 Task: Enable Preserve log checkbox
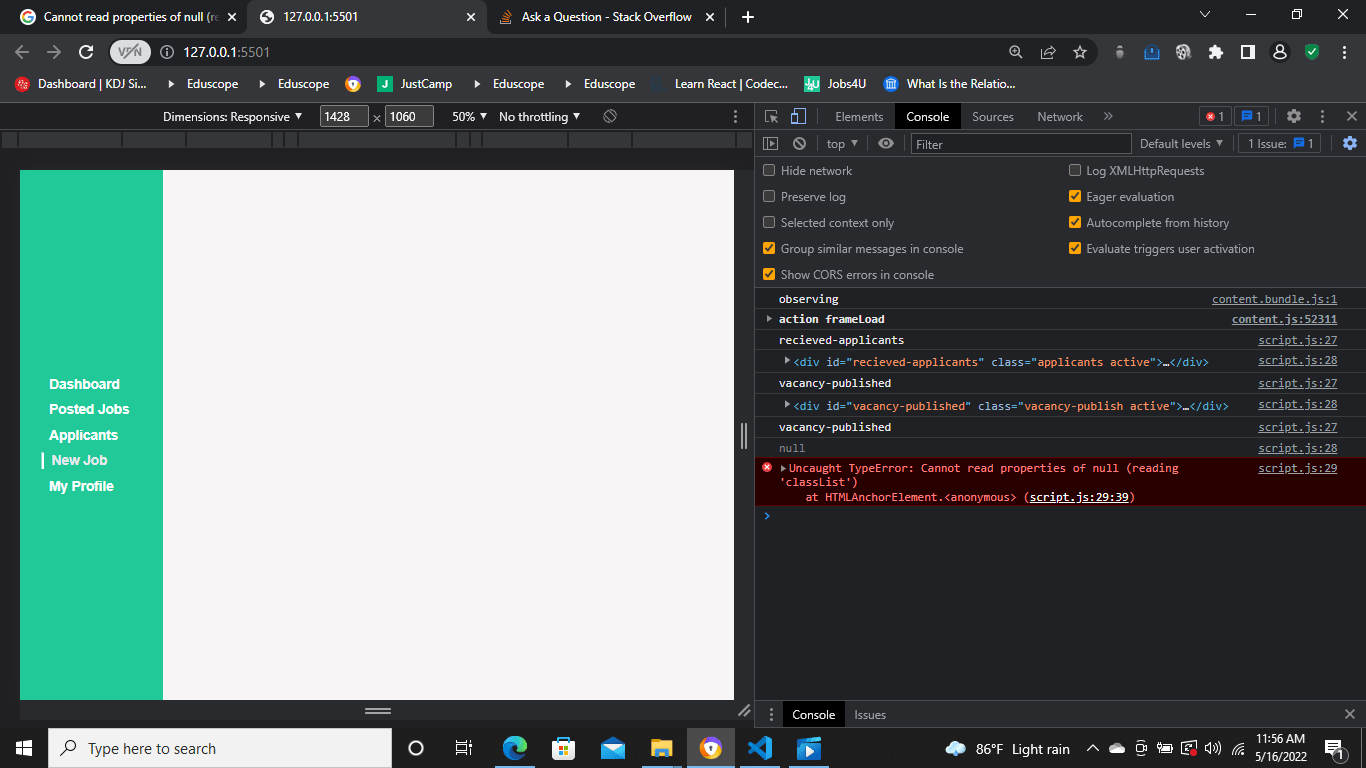pos(769,197)
